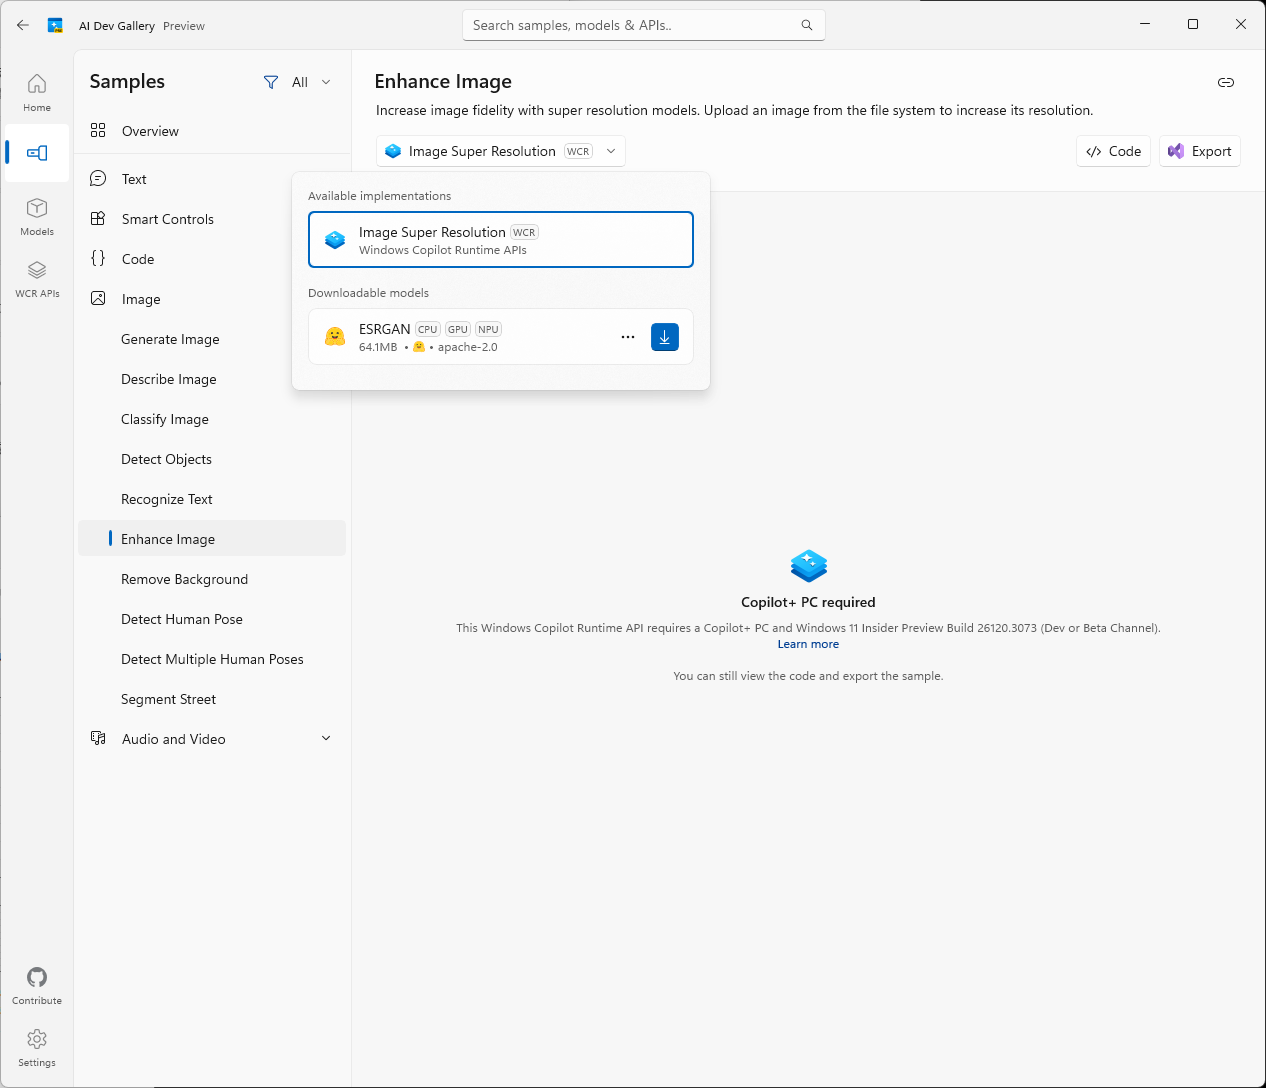This screenshot has width=1266, height=1088.
Task: Open the All filter dropdown
Action: click(x=298, y=82)
